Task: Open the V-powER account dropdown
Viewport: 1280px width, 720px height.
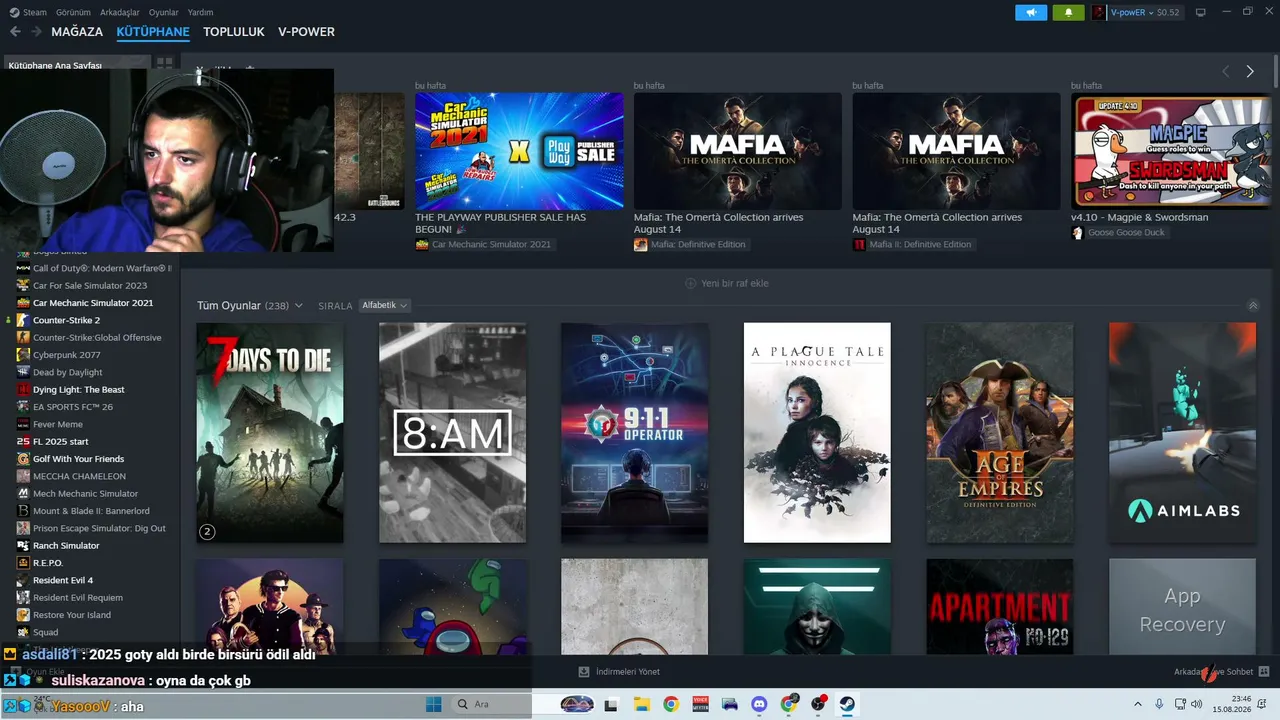Action: click(1136, 12)
